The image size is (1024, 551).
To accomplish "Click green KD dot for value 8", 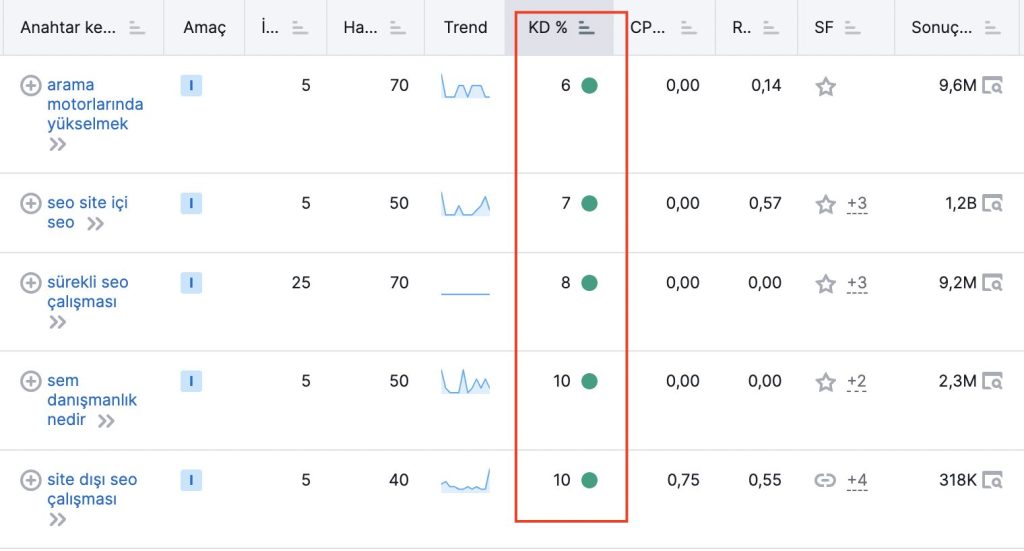I will coord(589,283).
